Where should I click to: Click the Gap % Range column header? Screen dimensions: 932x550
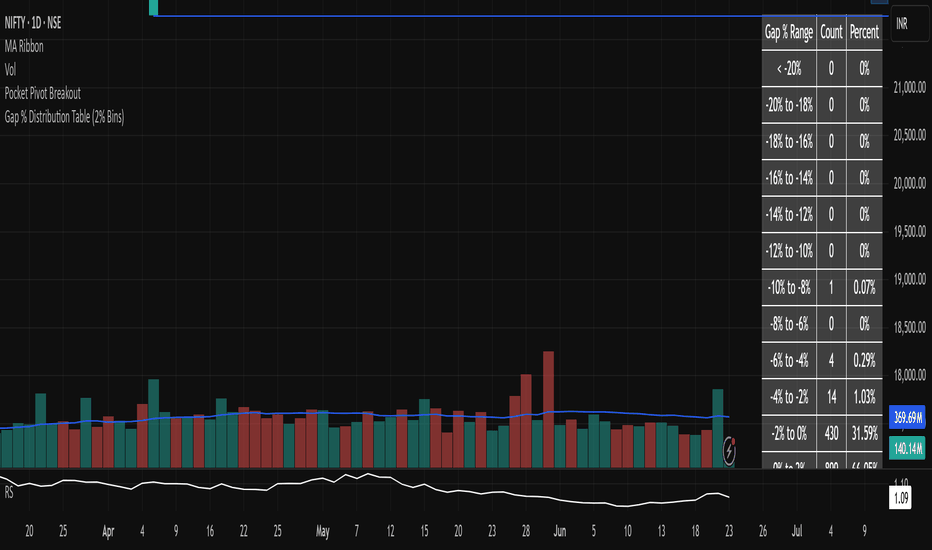coord(789,32)
